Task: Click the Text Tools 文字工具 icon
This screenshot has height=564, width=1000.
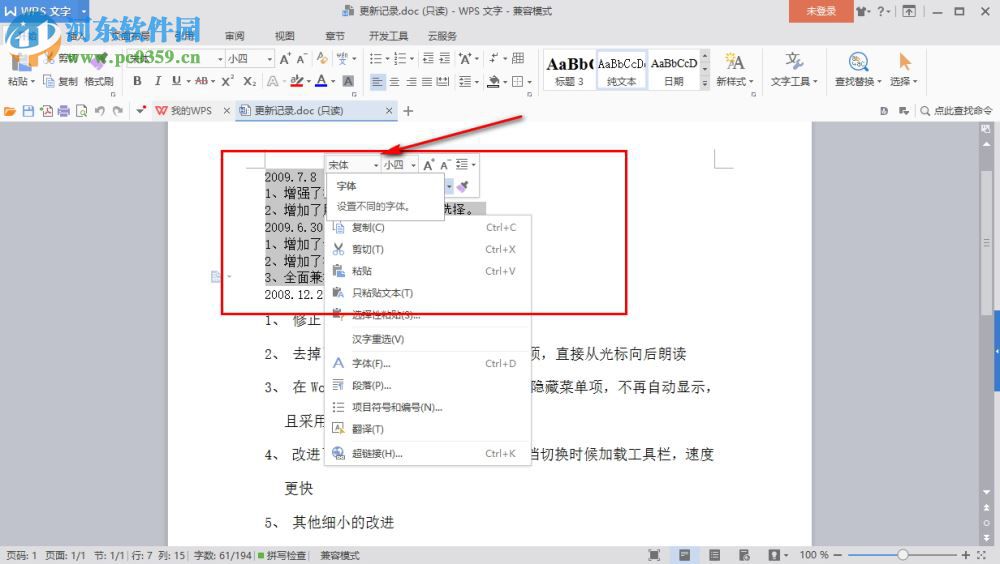Action: [x=793, y=62]
